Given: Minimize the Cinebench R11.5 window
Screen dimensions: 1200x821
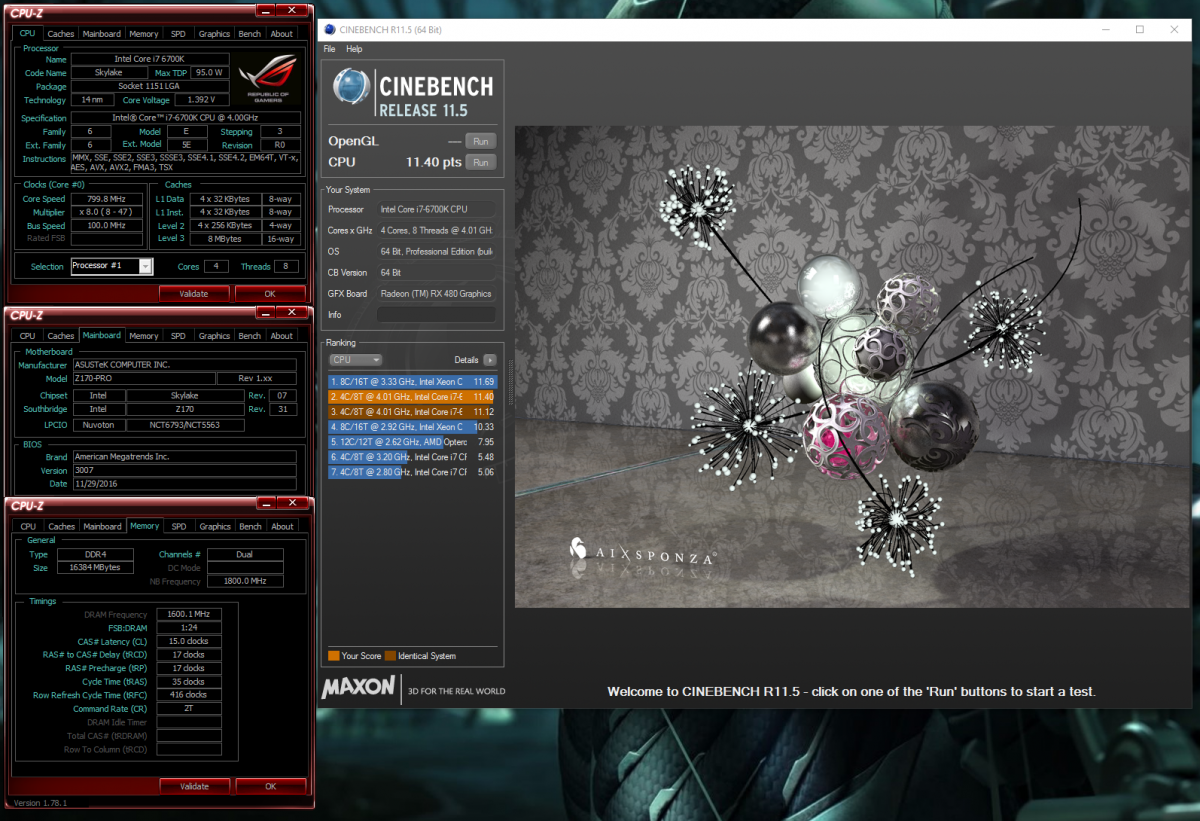Looking at the screenshot, I should tap(1105, 29).
